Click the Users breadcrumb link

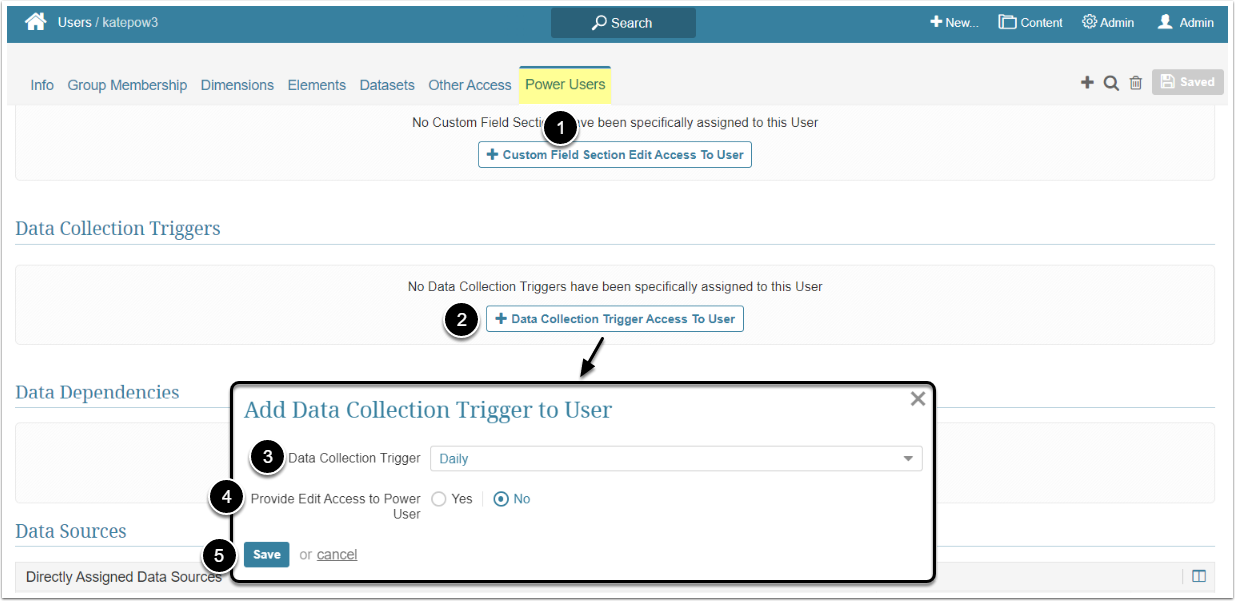(75, 22)
